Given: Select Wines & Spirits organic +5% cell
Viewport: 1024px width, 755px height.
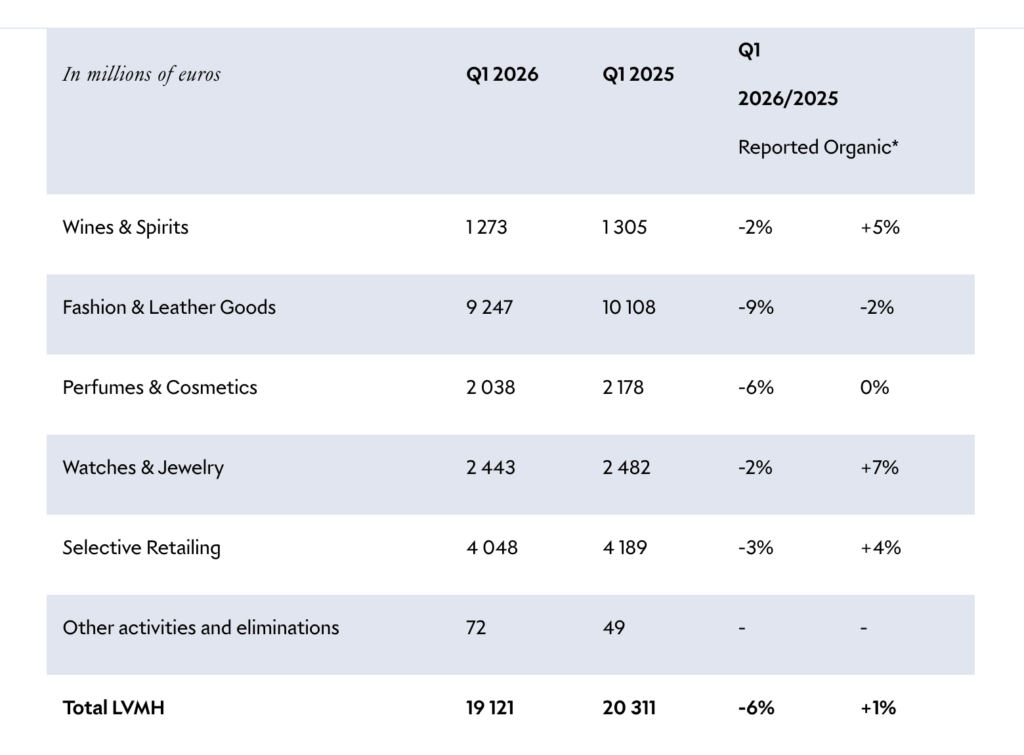Looking at the screenshot, I should coord(880,227).
